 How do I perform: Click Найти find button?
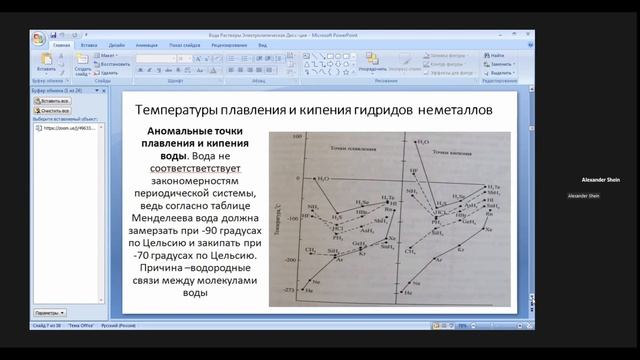494,55
